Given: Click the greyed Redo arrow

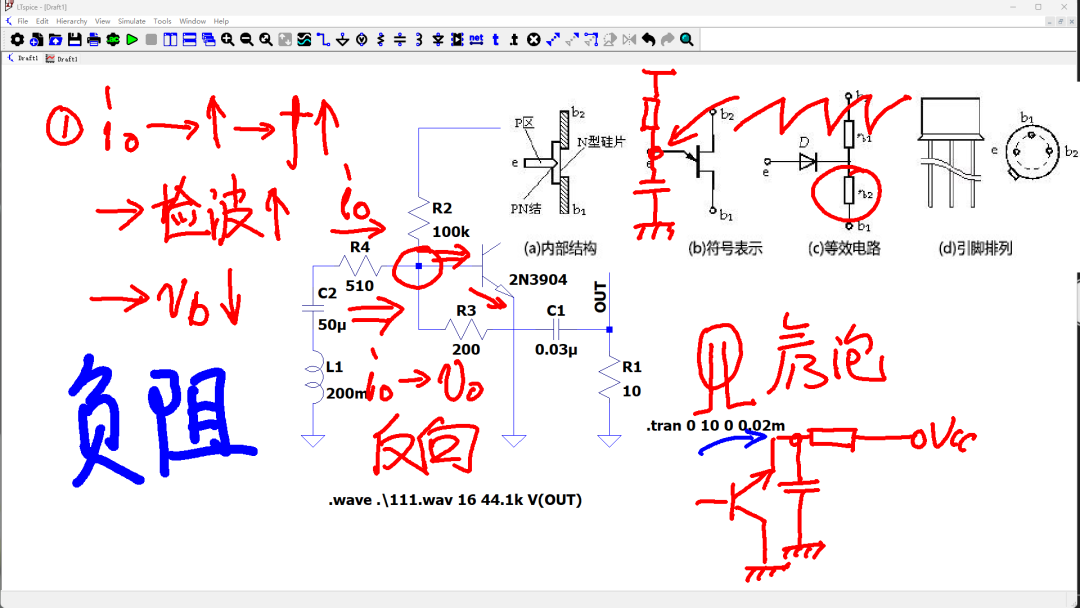Looking at the screenshot, I should pos(667,40).
